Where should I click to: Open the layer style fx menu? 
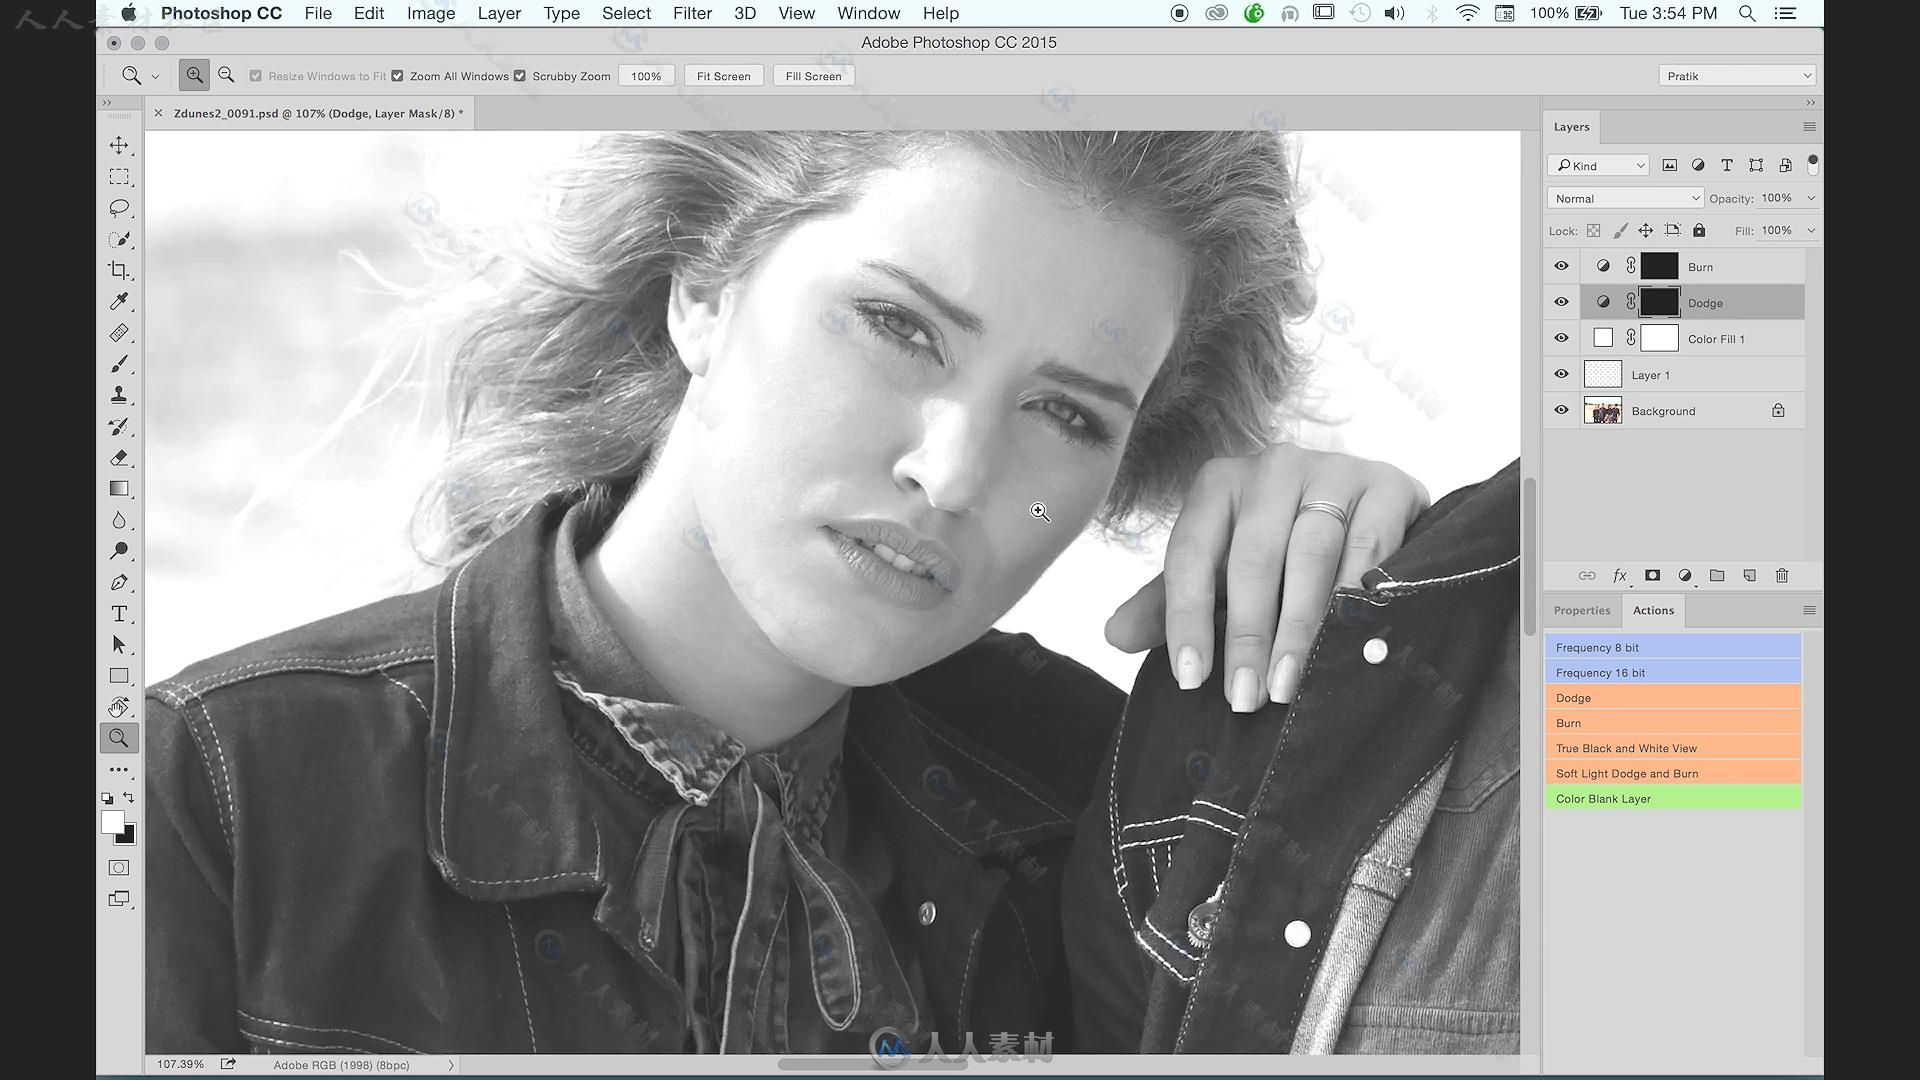pyautogui.click(x=1620, y=576)
